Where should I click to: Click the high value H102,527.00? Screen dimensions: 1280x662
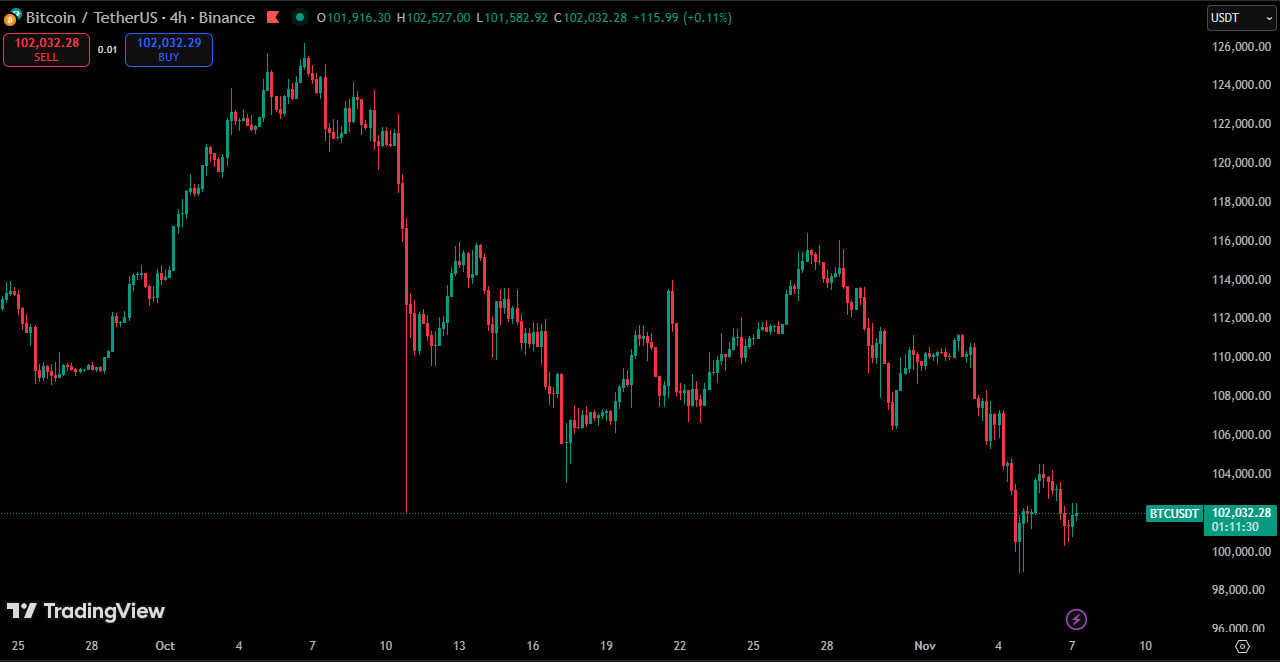pyautogui.click(x=433, y=18)
